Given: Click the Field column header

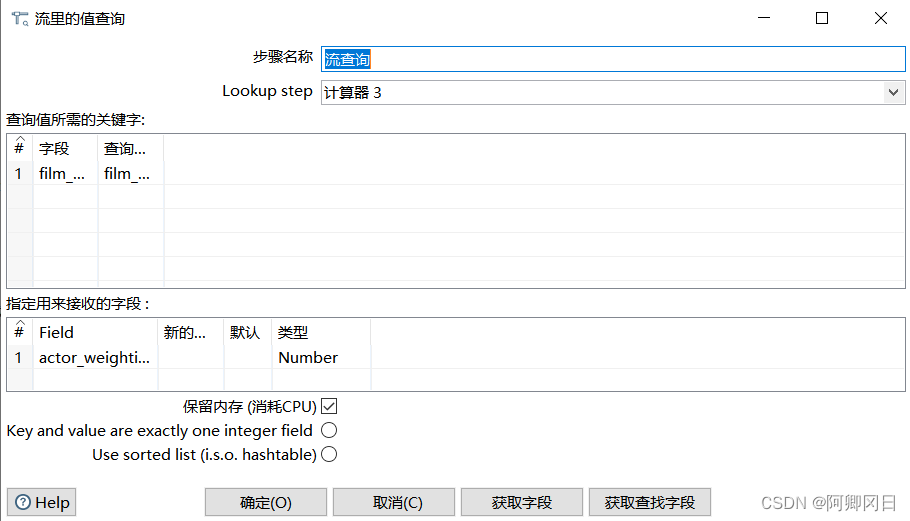Looking at the screenshot, I should [x=95, y=332].
